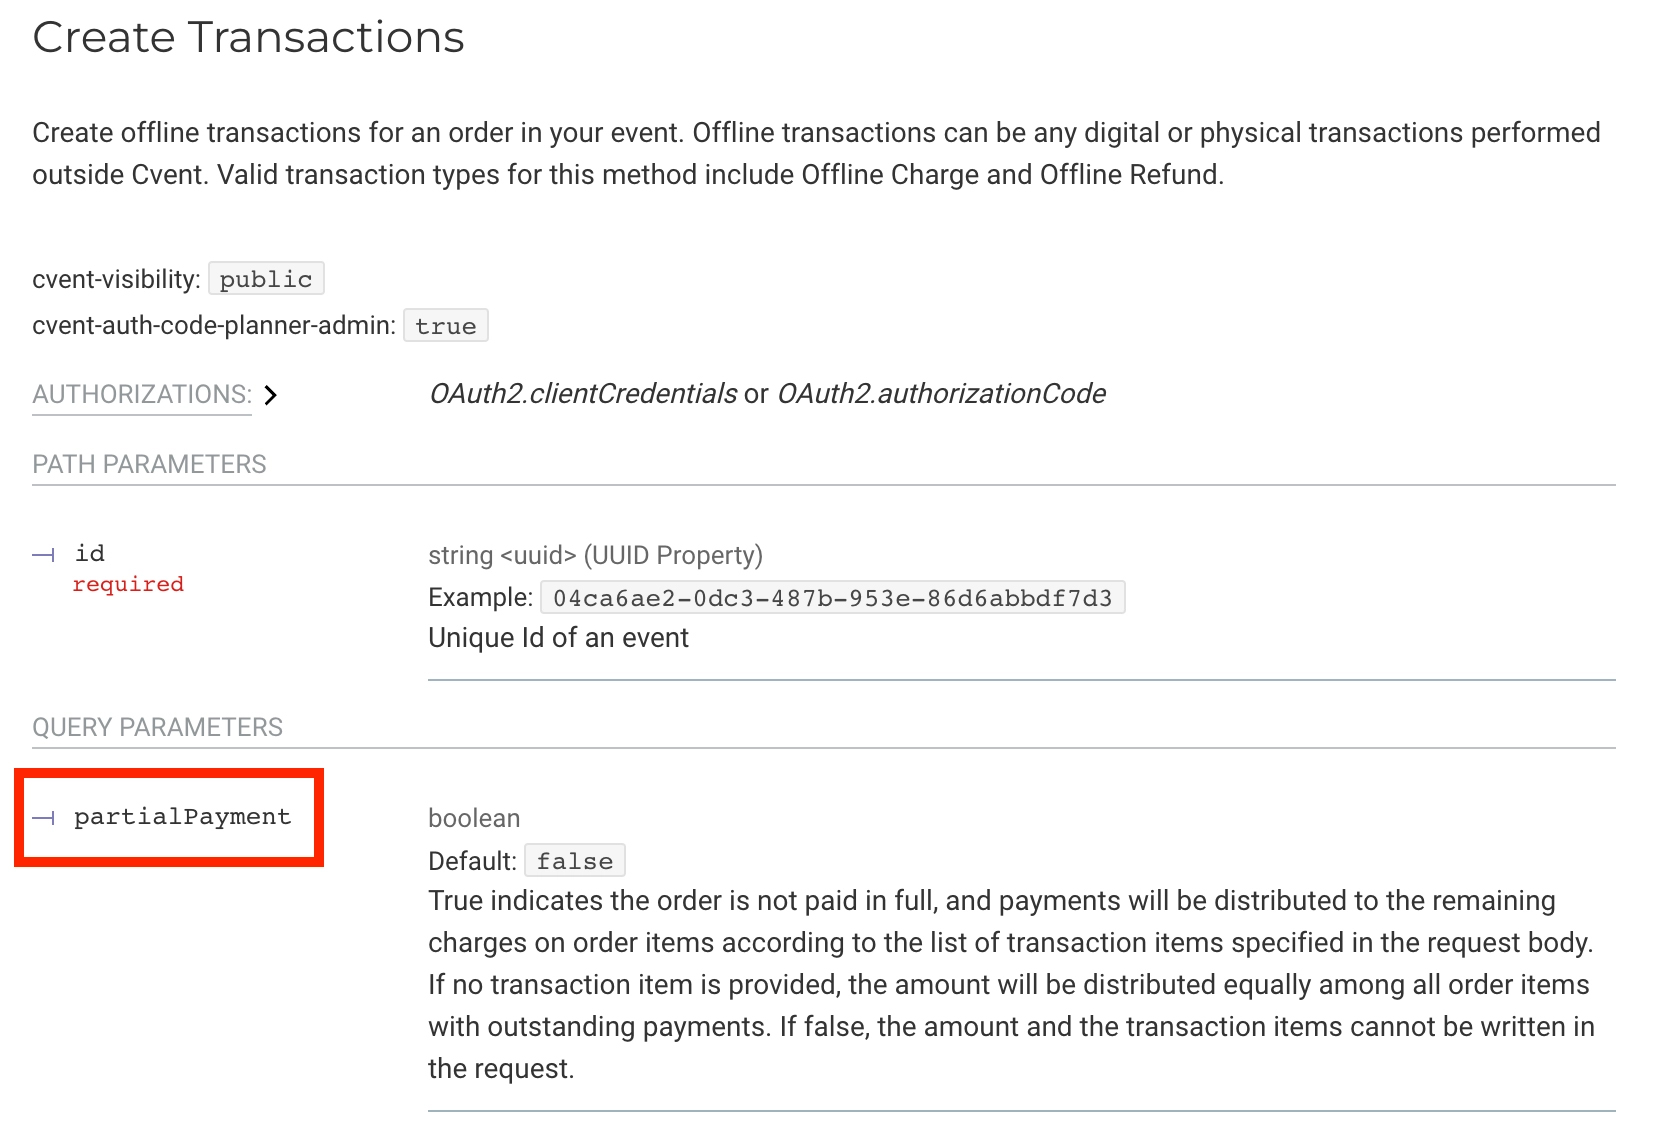The image size is (1680, 1134).
Task: Click the false default value badge
Action: click(575, 861)
